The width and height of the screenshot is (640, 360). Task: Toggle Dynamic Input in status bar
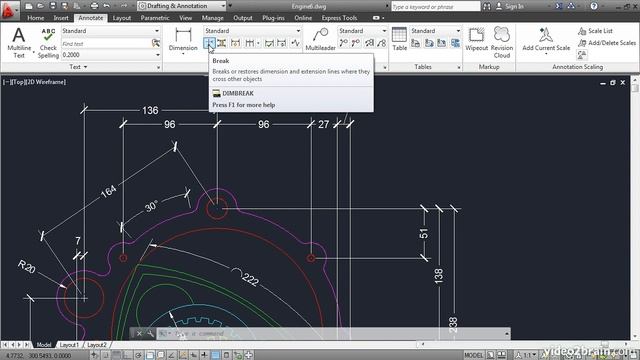pyautogui.click(x=193, y=355)
